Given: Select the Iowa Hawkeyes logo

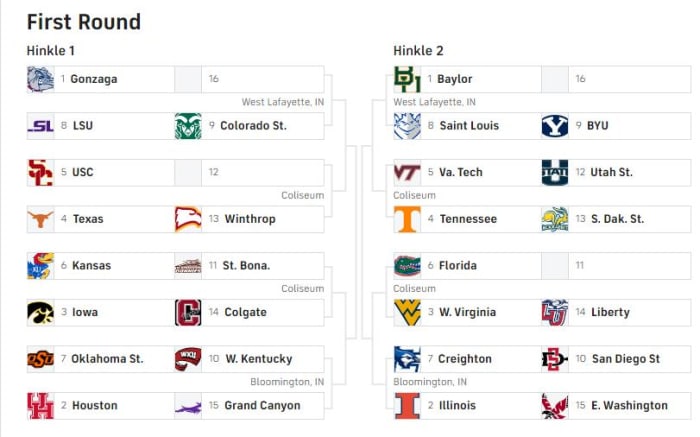Looking at the screenshot, I should pos(40,312).
